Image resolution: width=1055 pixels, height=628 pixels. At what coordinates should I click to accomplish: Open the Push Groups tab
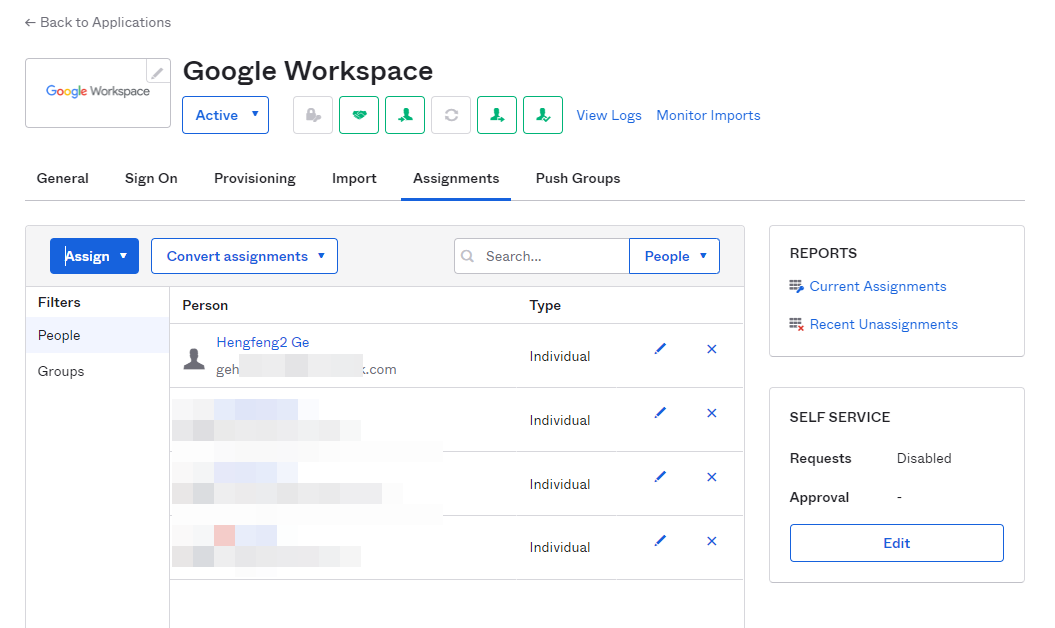pos(578,178)
